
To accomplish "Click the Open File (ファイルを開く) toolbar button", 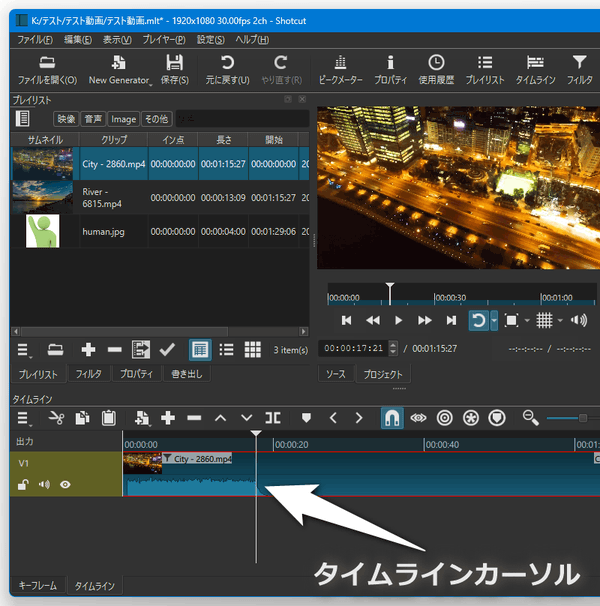I will 47,70.
